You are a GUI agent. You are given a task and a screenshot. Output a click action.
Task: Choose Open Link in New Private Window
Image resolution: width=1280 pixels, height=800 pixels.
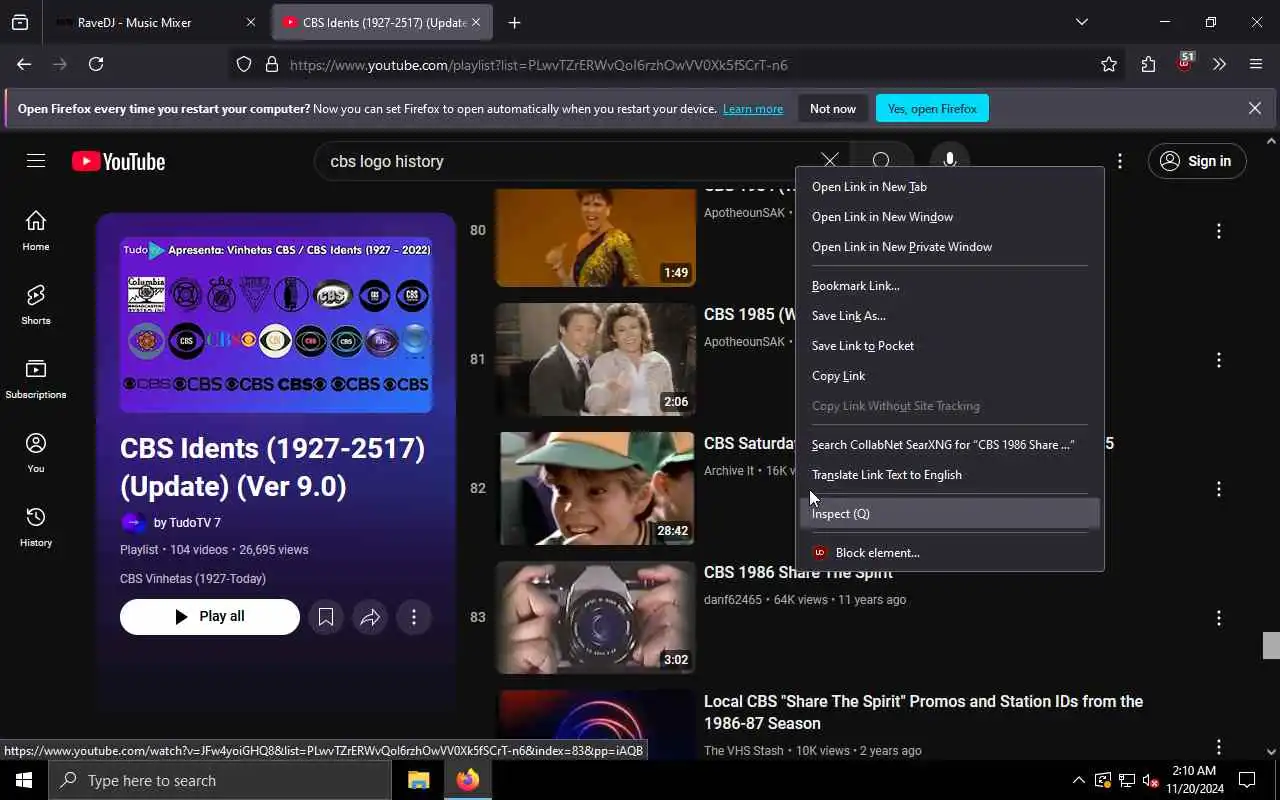tap(950, 247)
